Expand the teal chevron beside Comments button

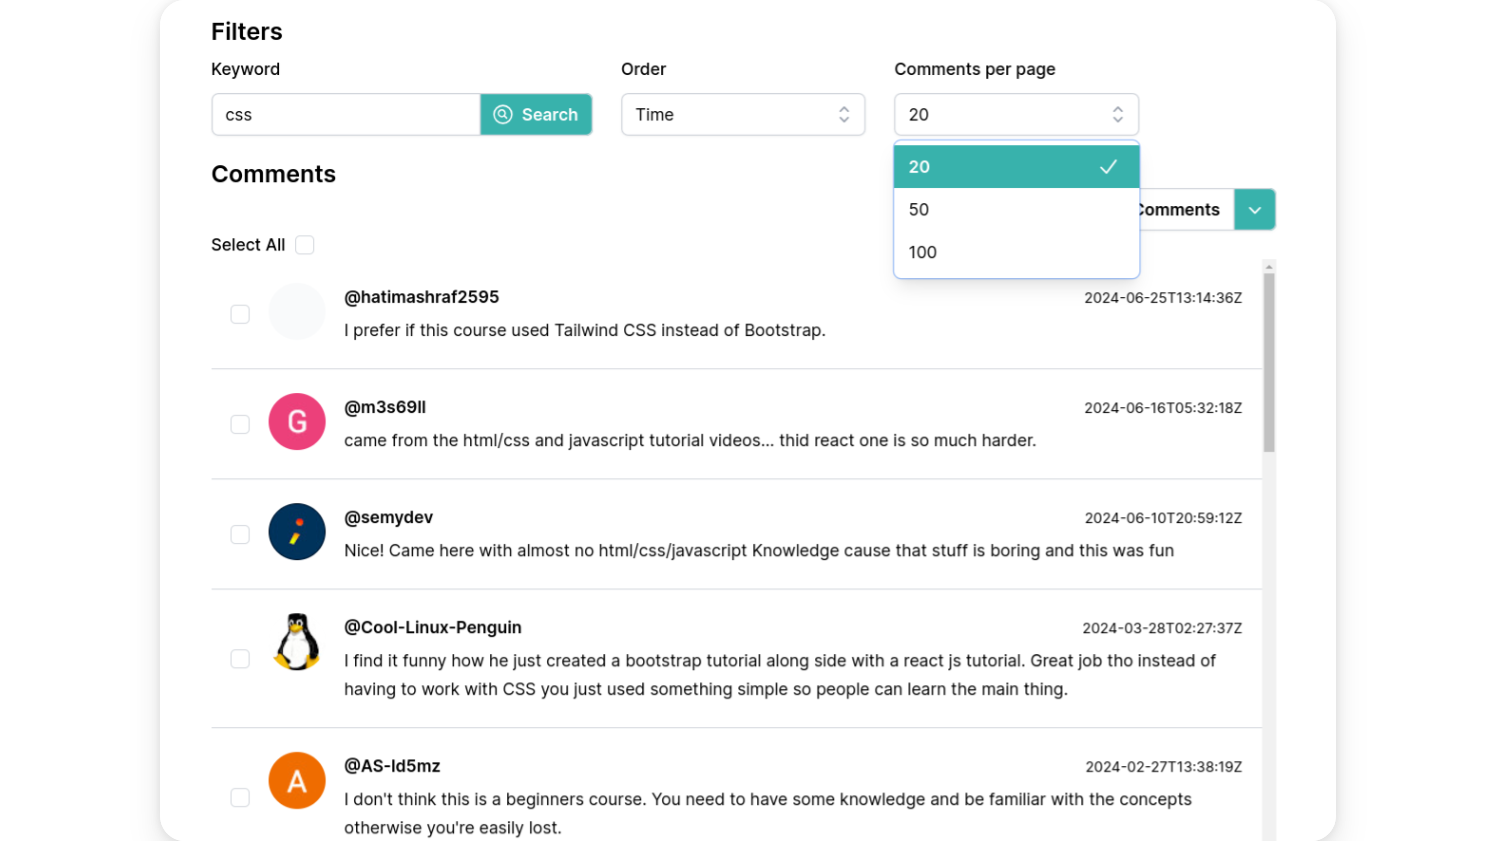(x=1254, y=210)
